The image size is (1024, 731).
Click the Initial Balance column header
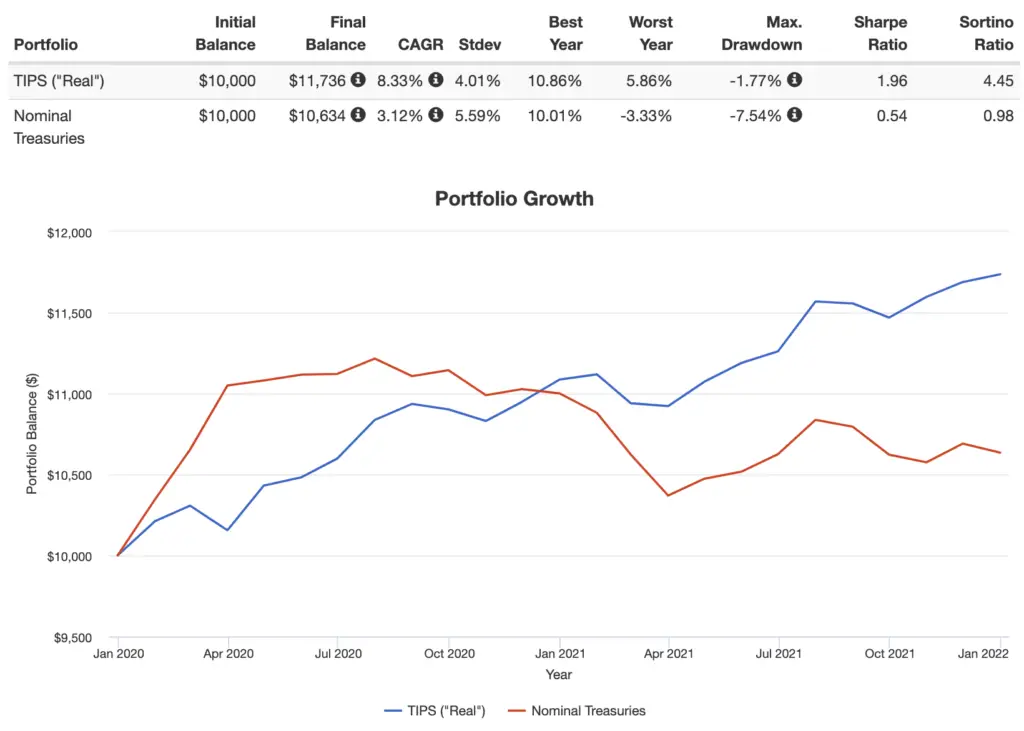coord(225,33)
